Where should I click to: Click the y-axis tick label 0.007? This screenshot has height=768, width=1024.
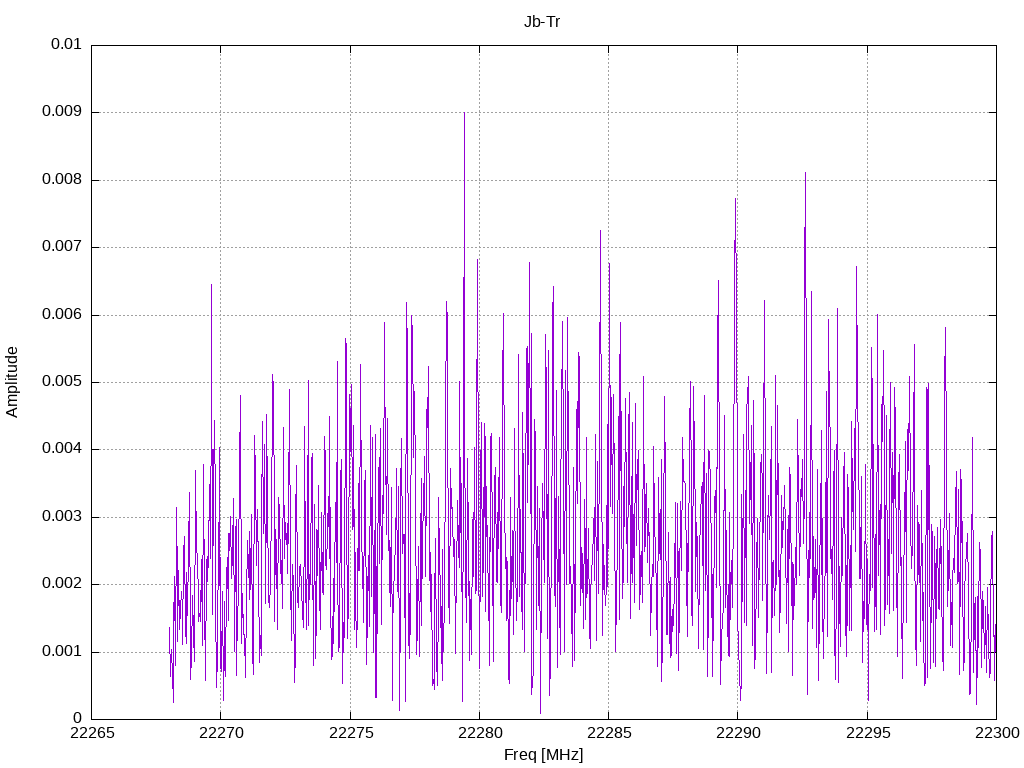pos(61,247)
